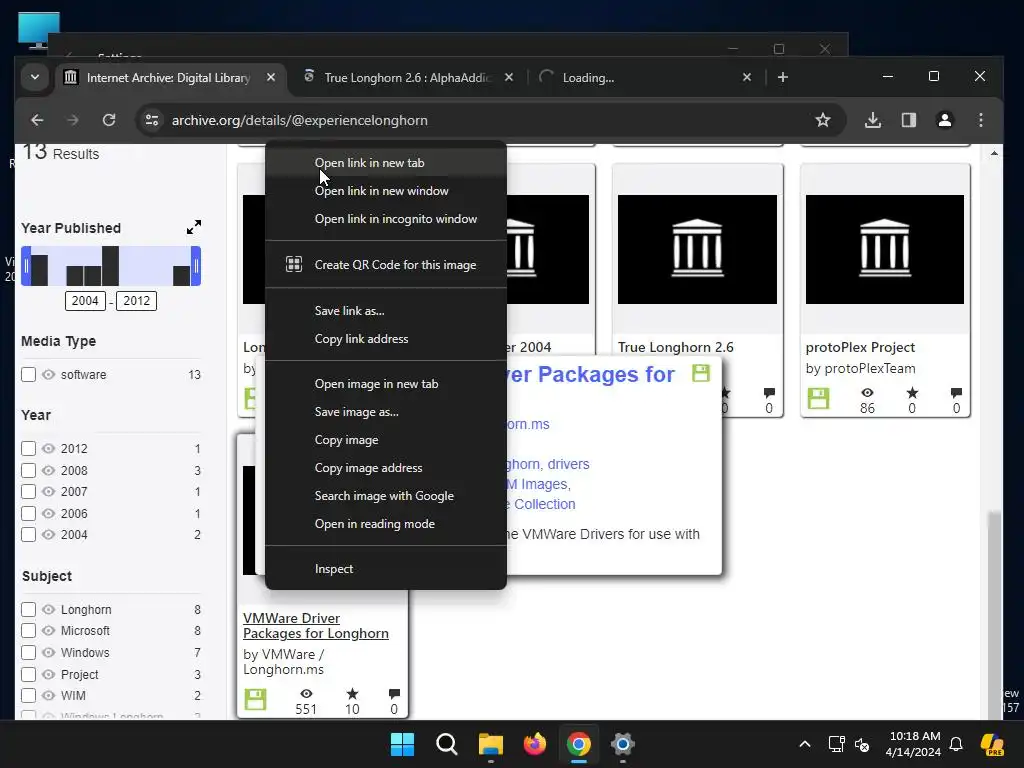Image resolution: width=1024 pixels, height=768 pixels.
Task: Click the favorites star on protoPlex Project card
Action: [x=912, y=392]
